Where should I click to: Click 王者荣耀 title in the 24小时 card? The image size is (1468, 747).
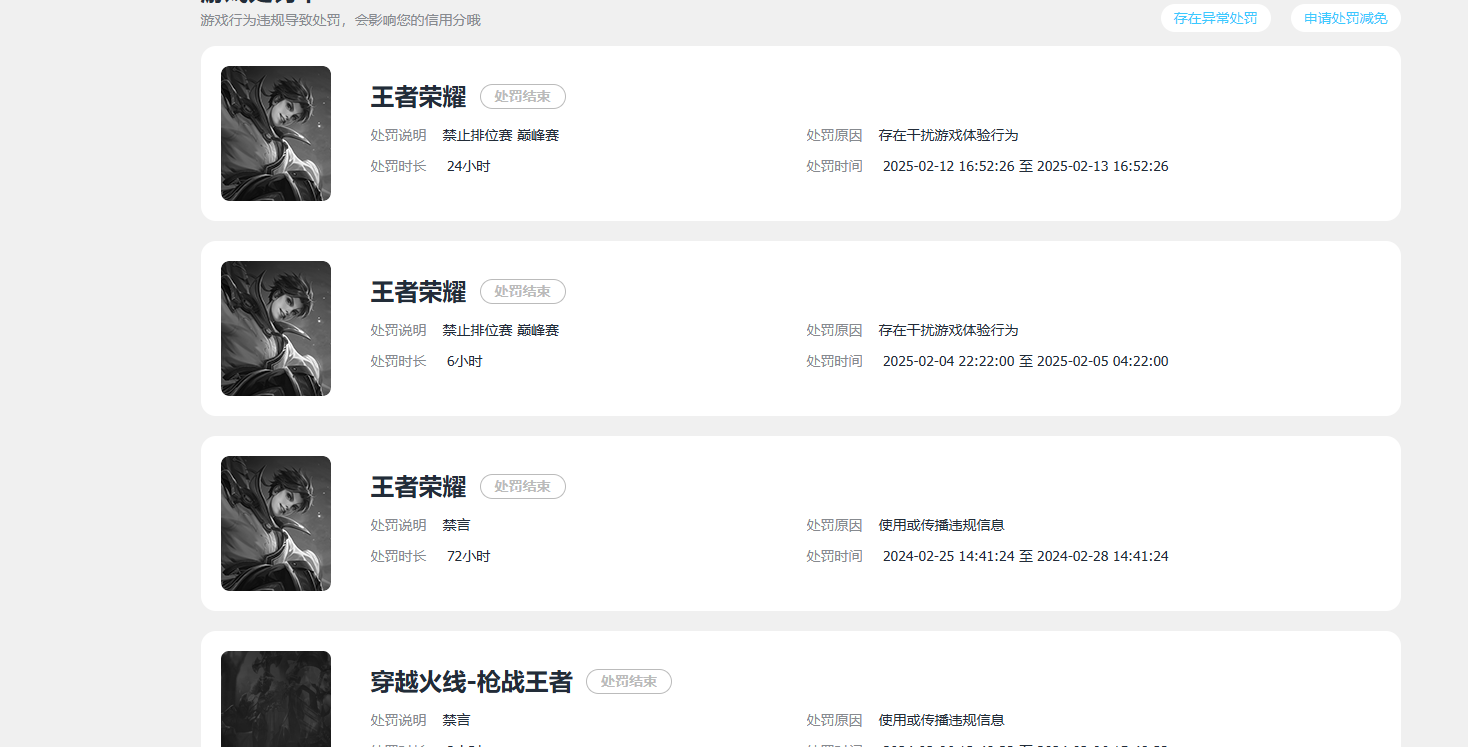418,97
